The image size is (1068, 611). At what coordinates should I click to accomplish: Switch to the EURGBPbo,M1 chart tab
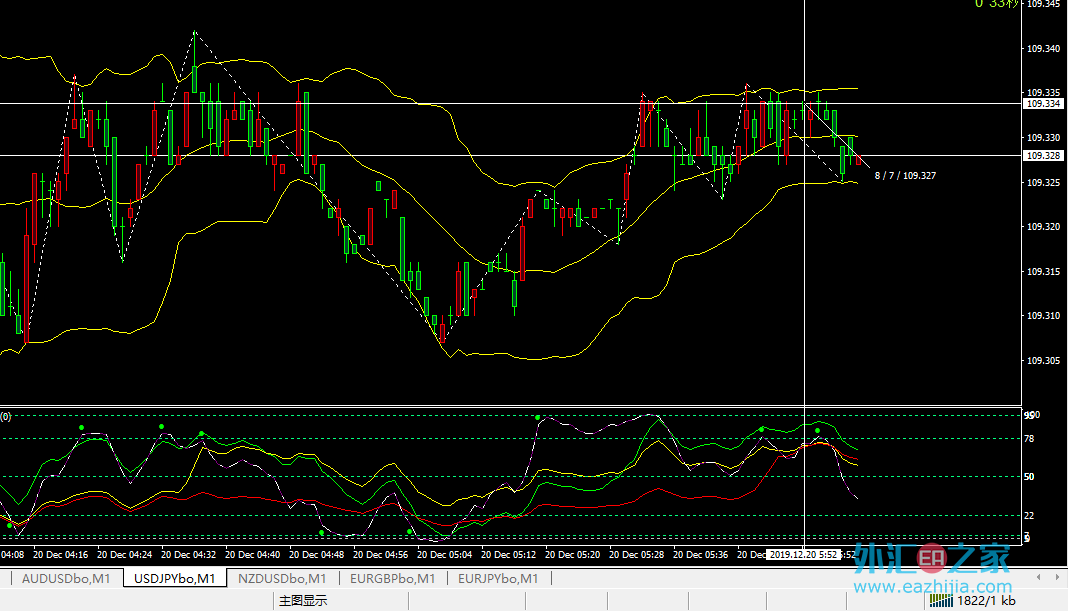point(392,578)
